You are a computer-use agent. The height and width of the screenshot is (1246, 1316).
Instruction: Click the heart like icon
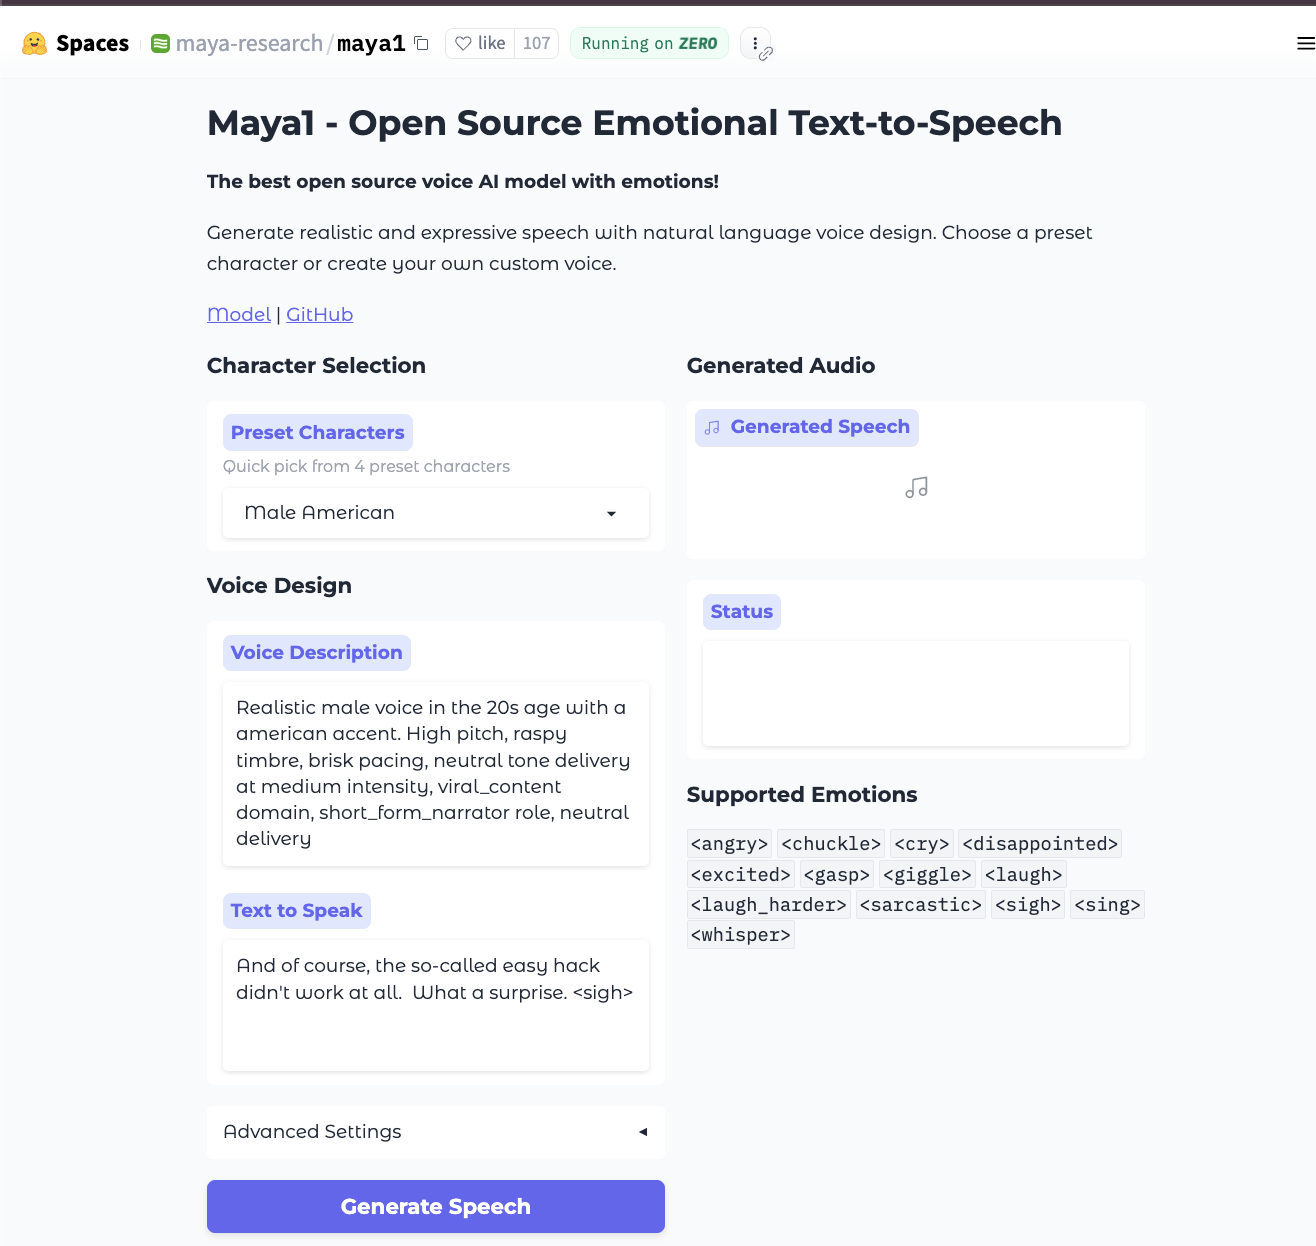coord(463,43)
